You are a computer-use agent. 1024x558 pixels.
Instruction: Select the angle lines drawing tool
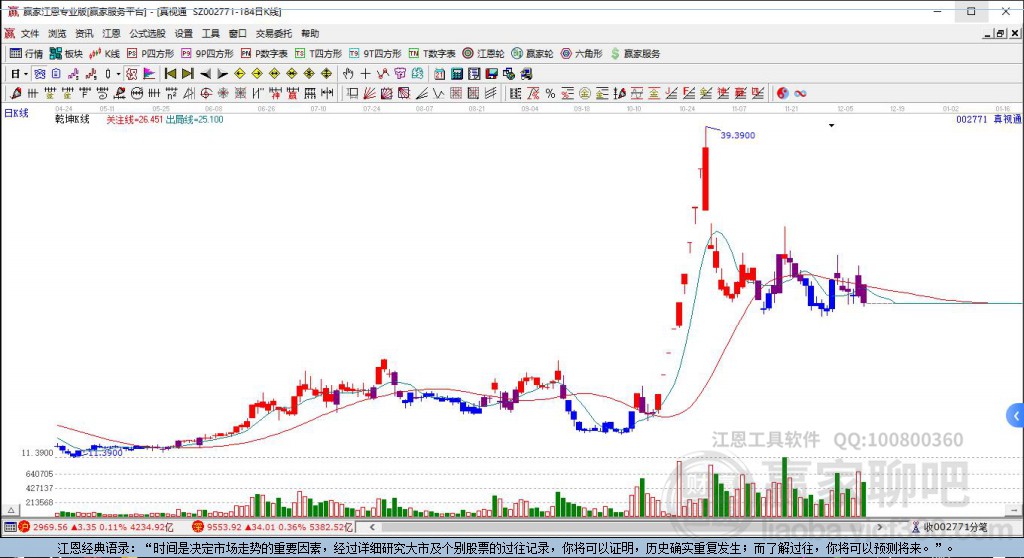tap(422, 93)
